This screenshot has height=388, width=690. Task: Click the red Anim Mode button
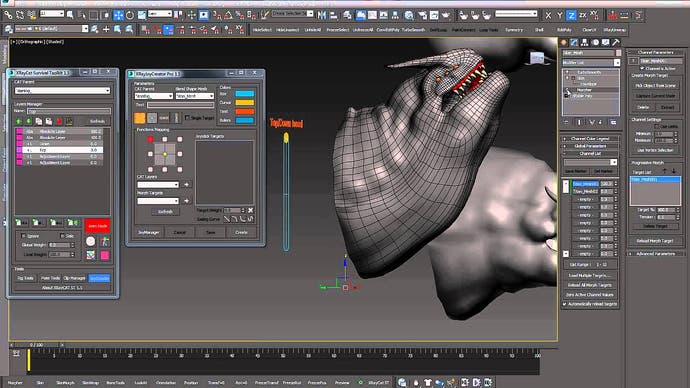98,226
